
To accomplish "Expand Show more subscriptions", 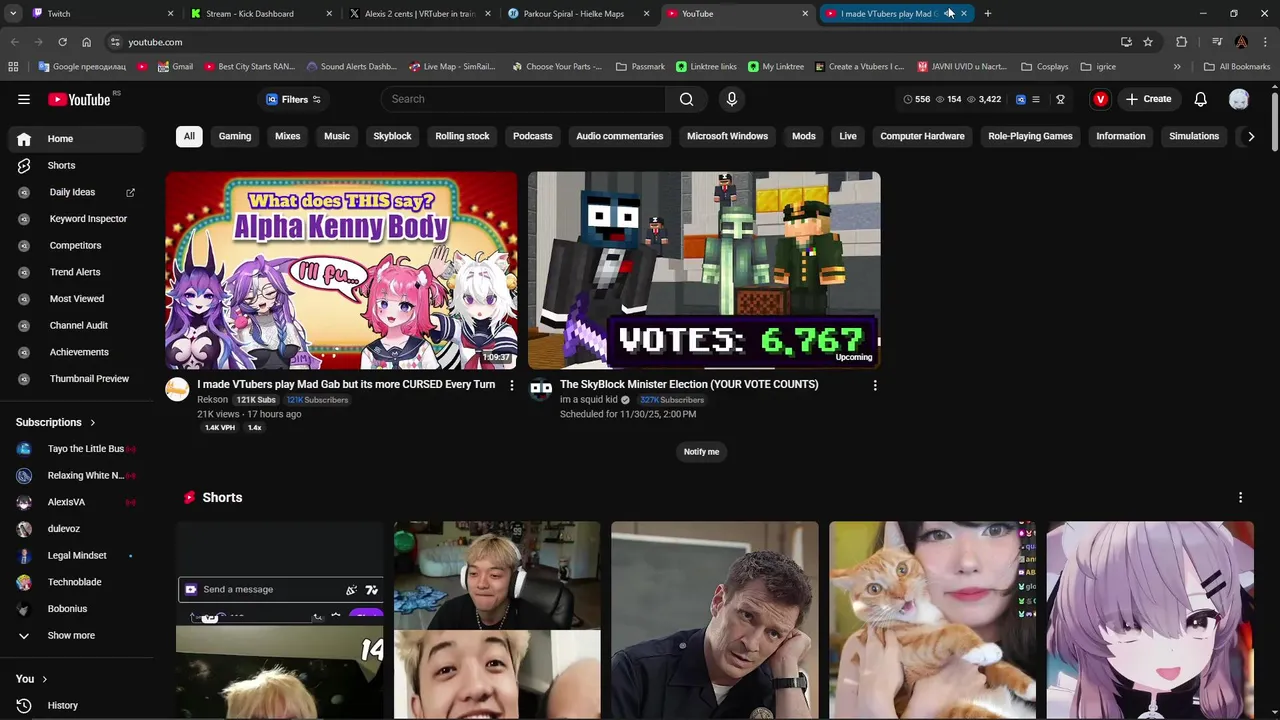I will click(x=78, y=635).
